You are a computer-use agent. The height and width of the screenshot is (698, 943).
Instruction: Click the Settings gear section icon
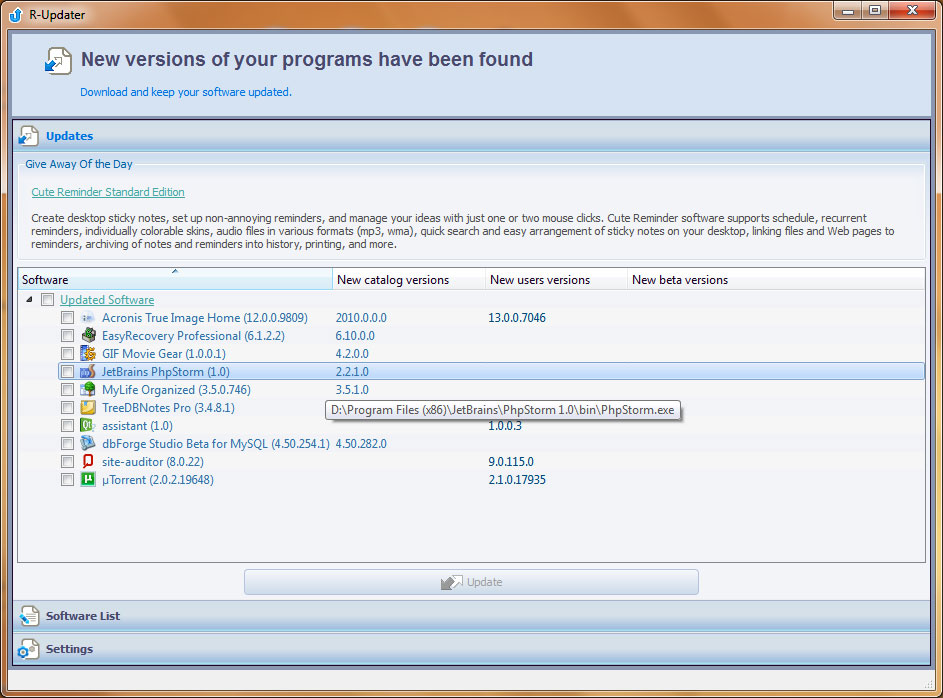click(x=28, y=649)
